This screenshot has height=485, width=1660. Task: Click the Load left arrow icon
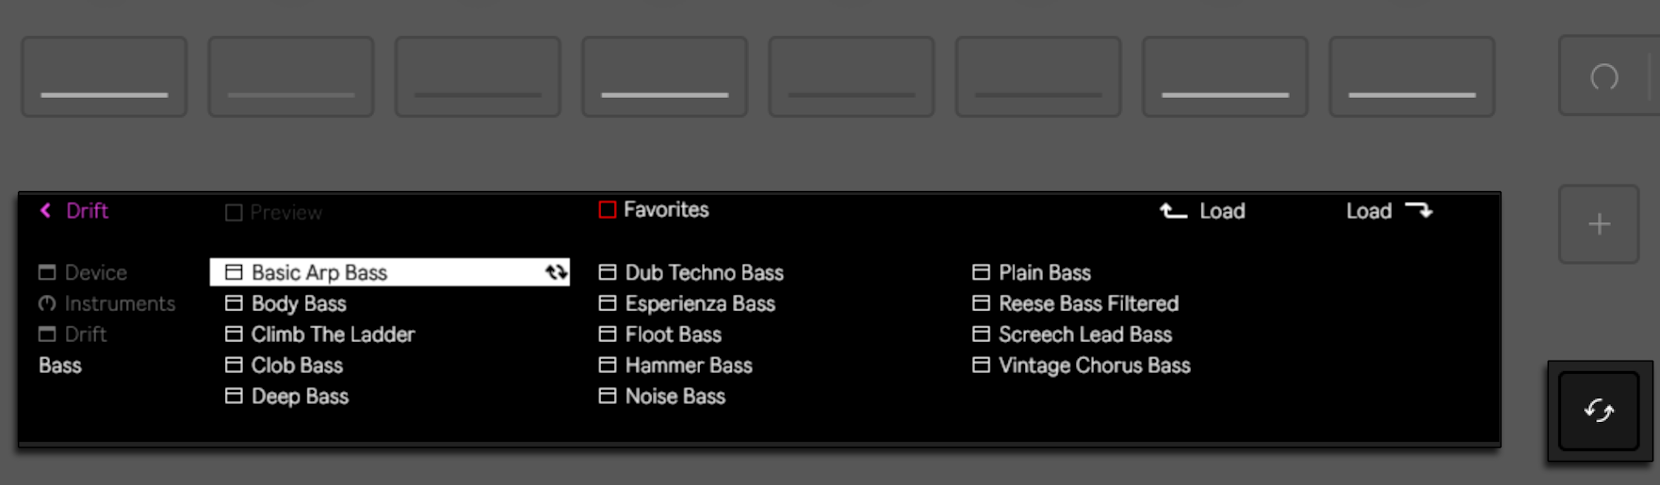click(x=1173, y=211)
